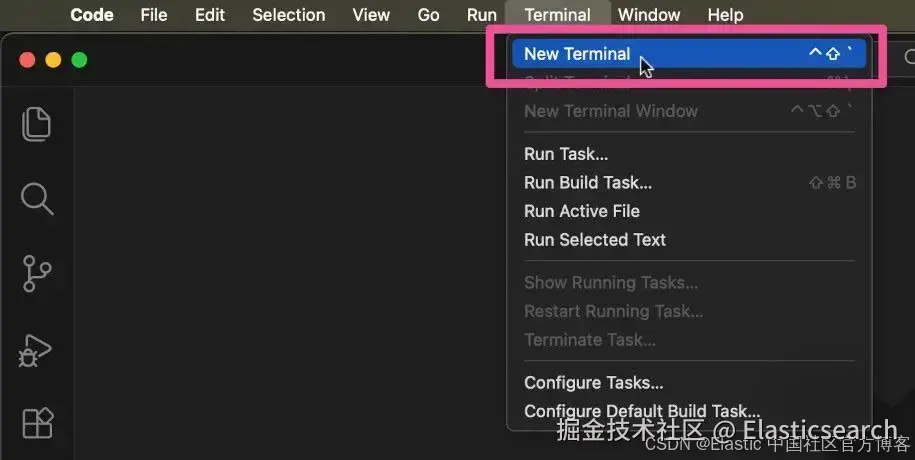Open the Explorer files icon in sidebar
Screen dimensions: 915x460
(36, 124)
